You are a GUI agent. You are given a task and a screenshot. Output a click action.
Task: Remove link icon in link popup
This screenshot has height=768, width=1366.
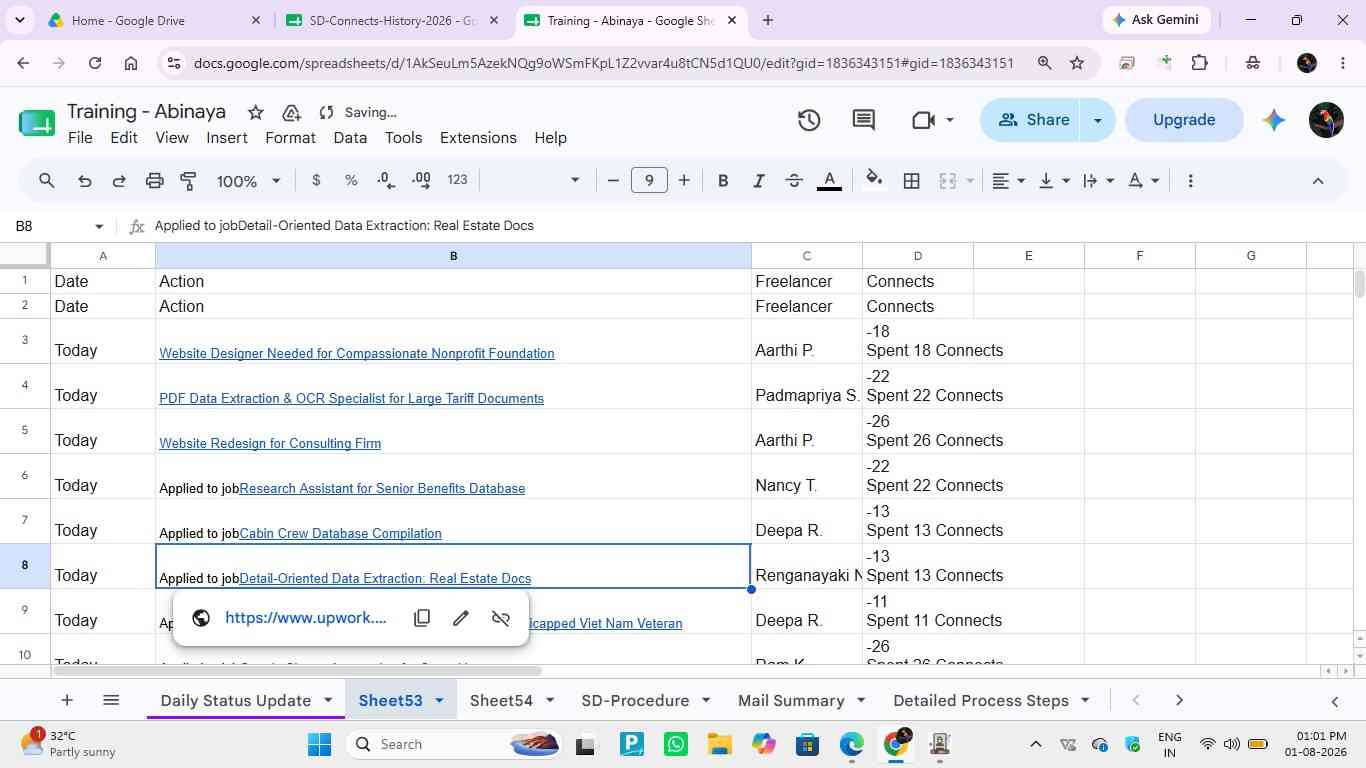(x=501, y=618)
